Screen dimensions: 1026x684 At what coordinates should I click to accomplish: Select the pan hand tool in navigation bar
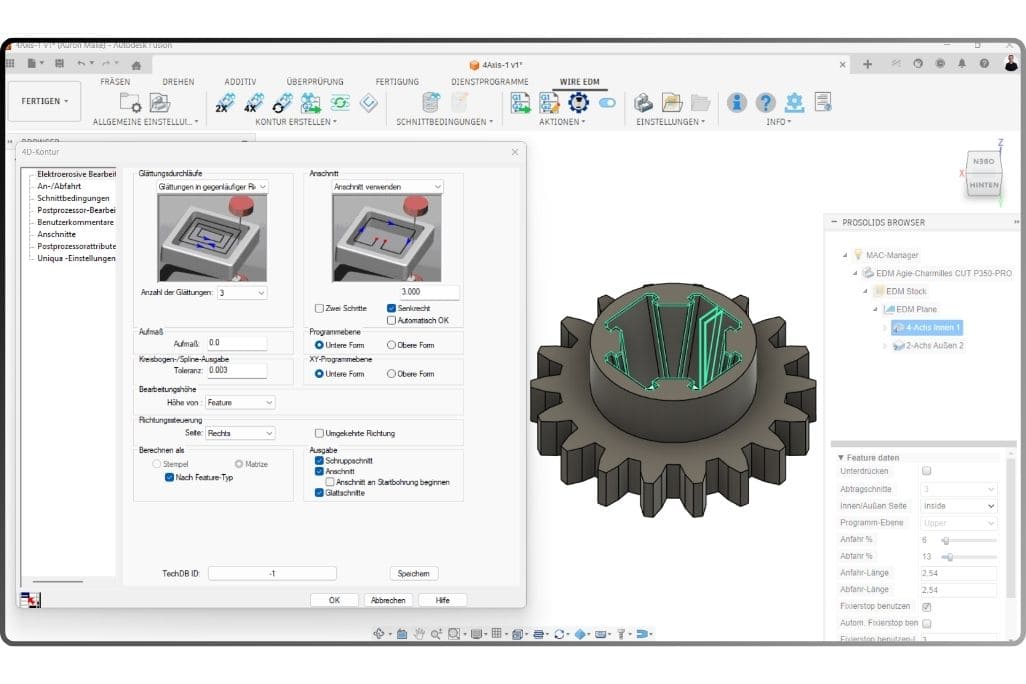click(419, 634)
